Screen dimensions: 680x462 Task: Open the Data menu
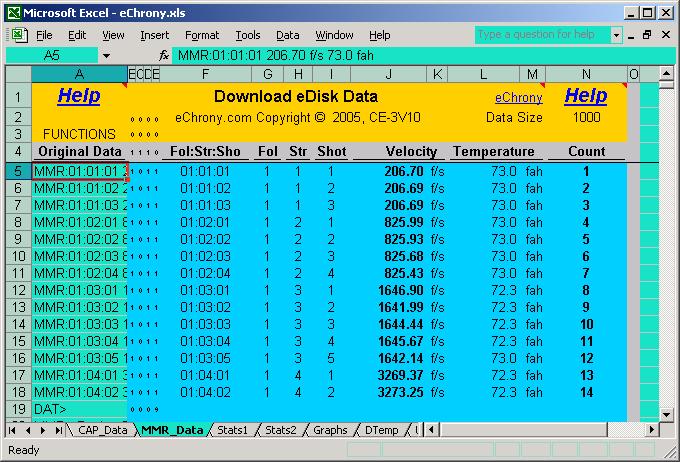point(288,35)
